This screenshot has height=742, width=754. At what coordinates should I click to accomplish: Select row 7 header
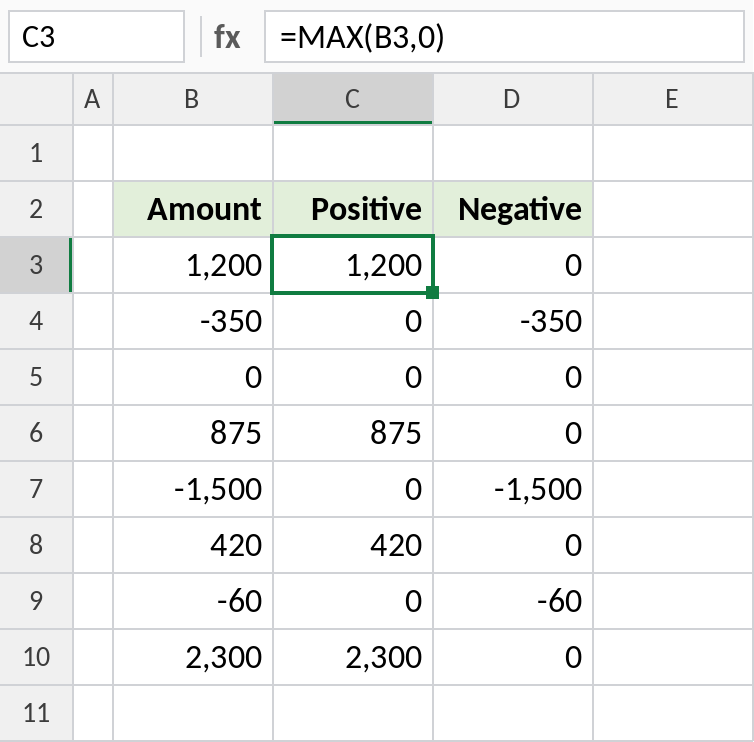(x=36, y=489)
